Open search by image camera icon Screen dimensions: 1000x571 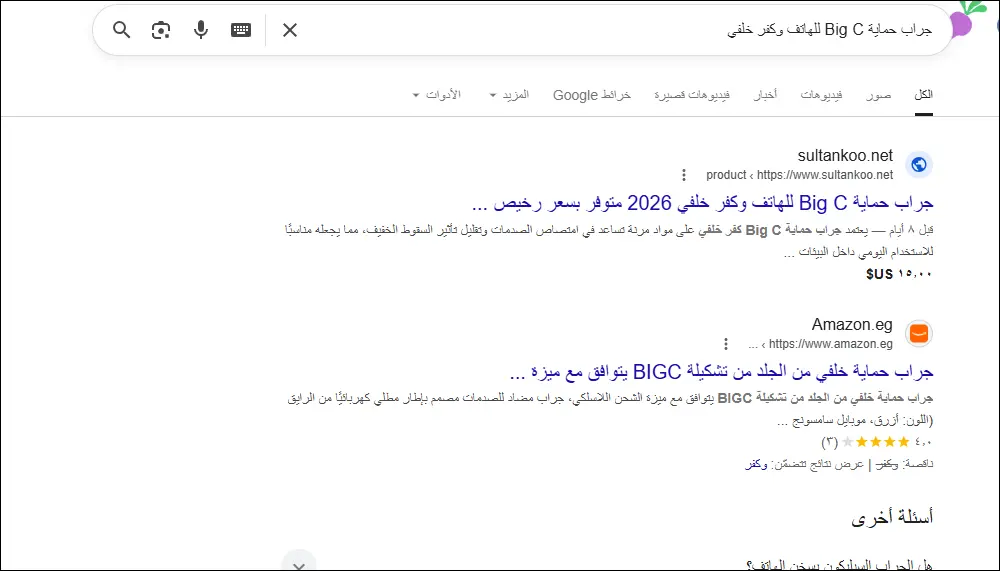click(161, 30)
